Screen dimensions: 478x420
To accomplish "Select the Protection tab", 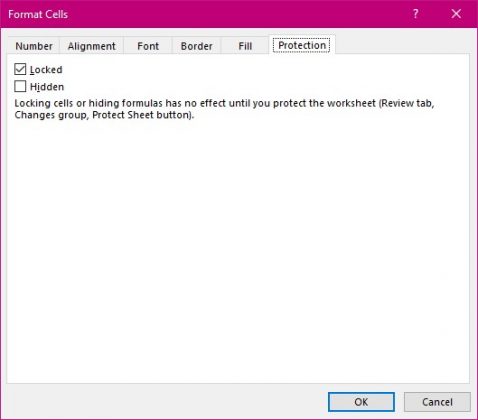I will (x=302, y=45).
